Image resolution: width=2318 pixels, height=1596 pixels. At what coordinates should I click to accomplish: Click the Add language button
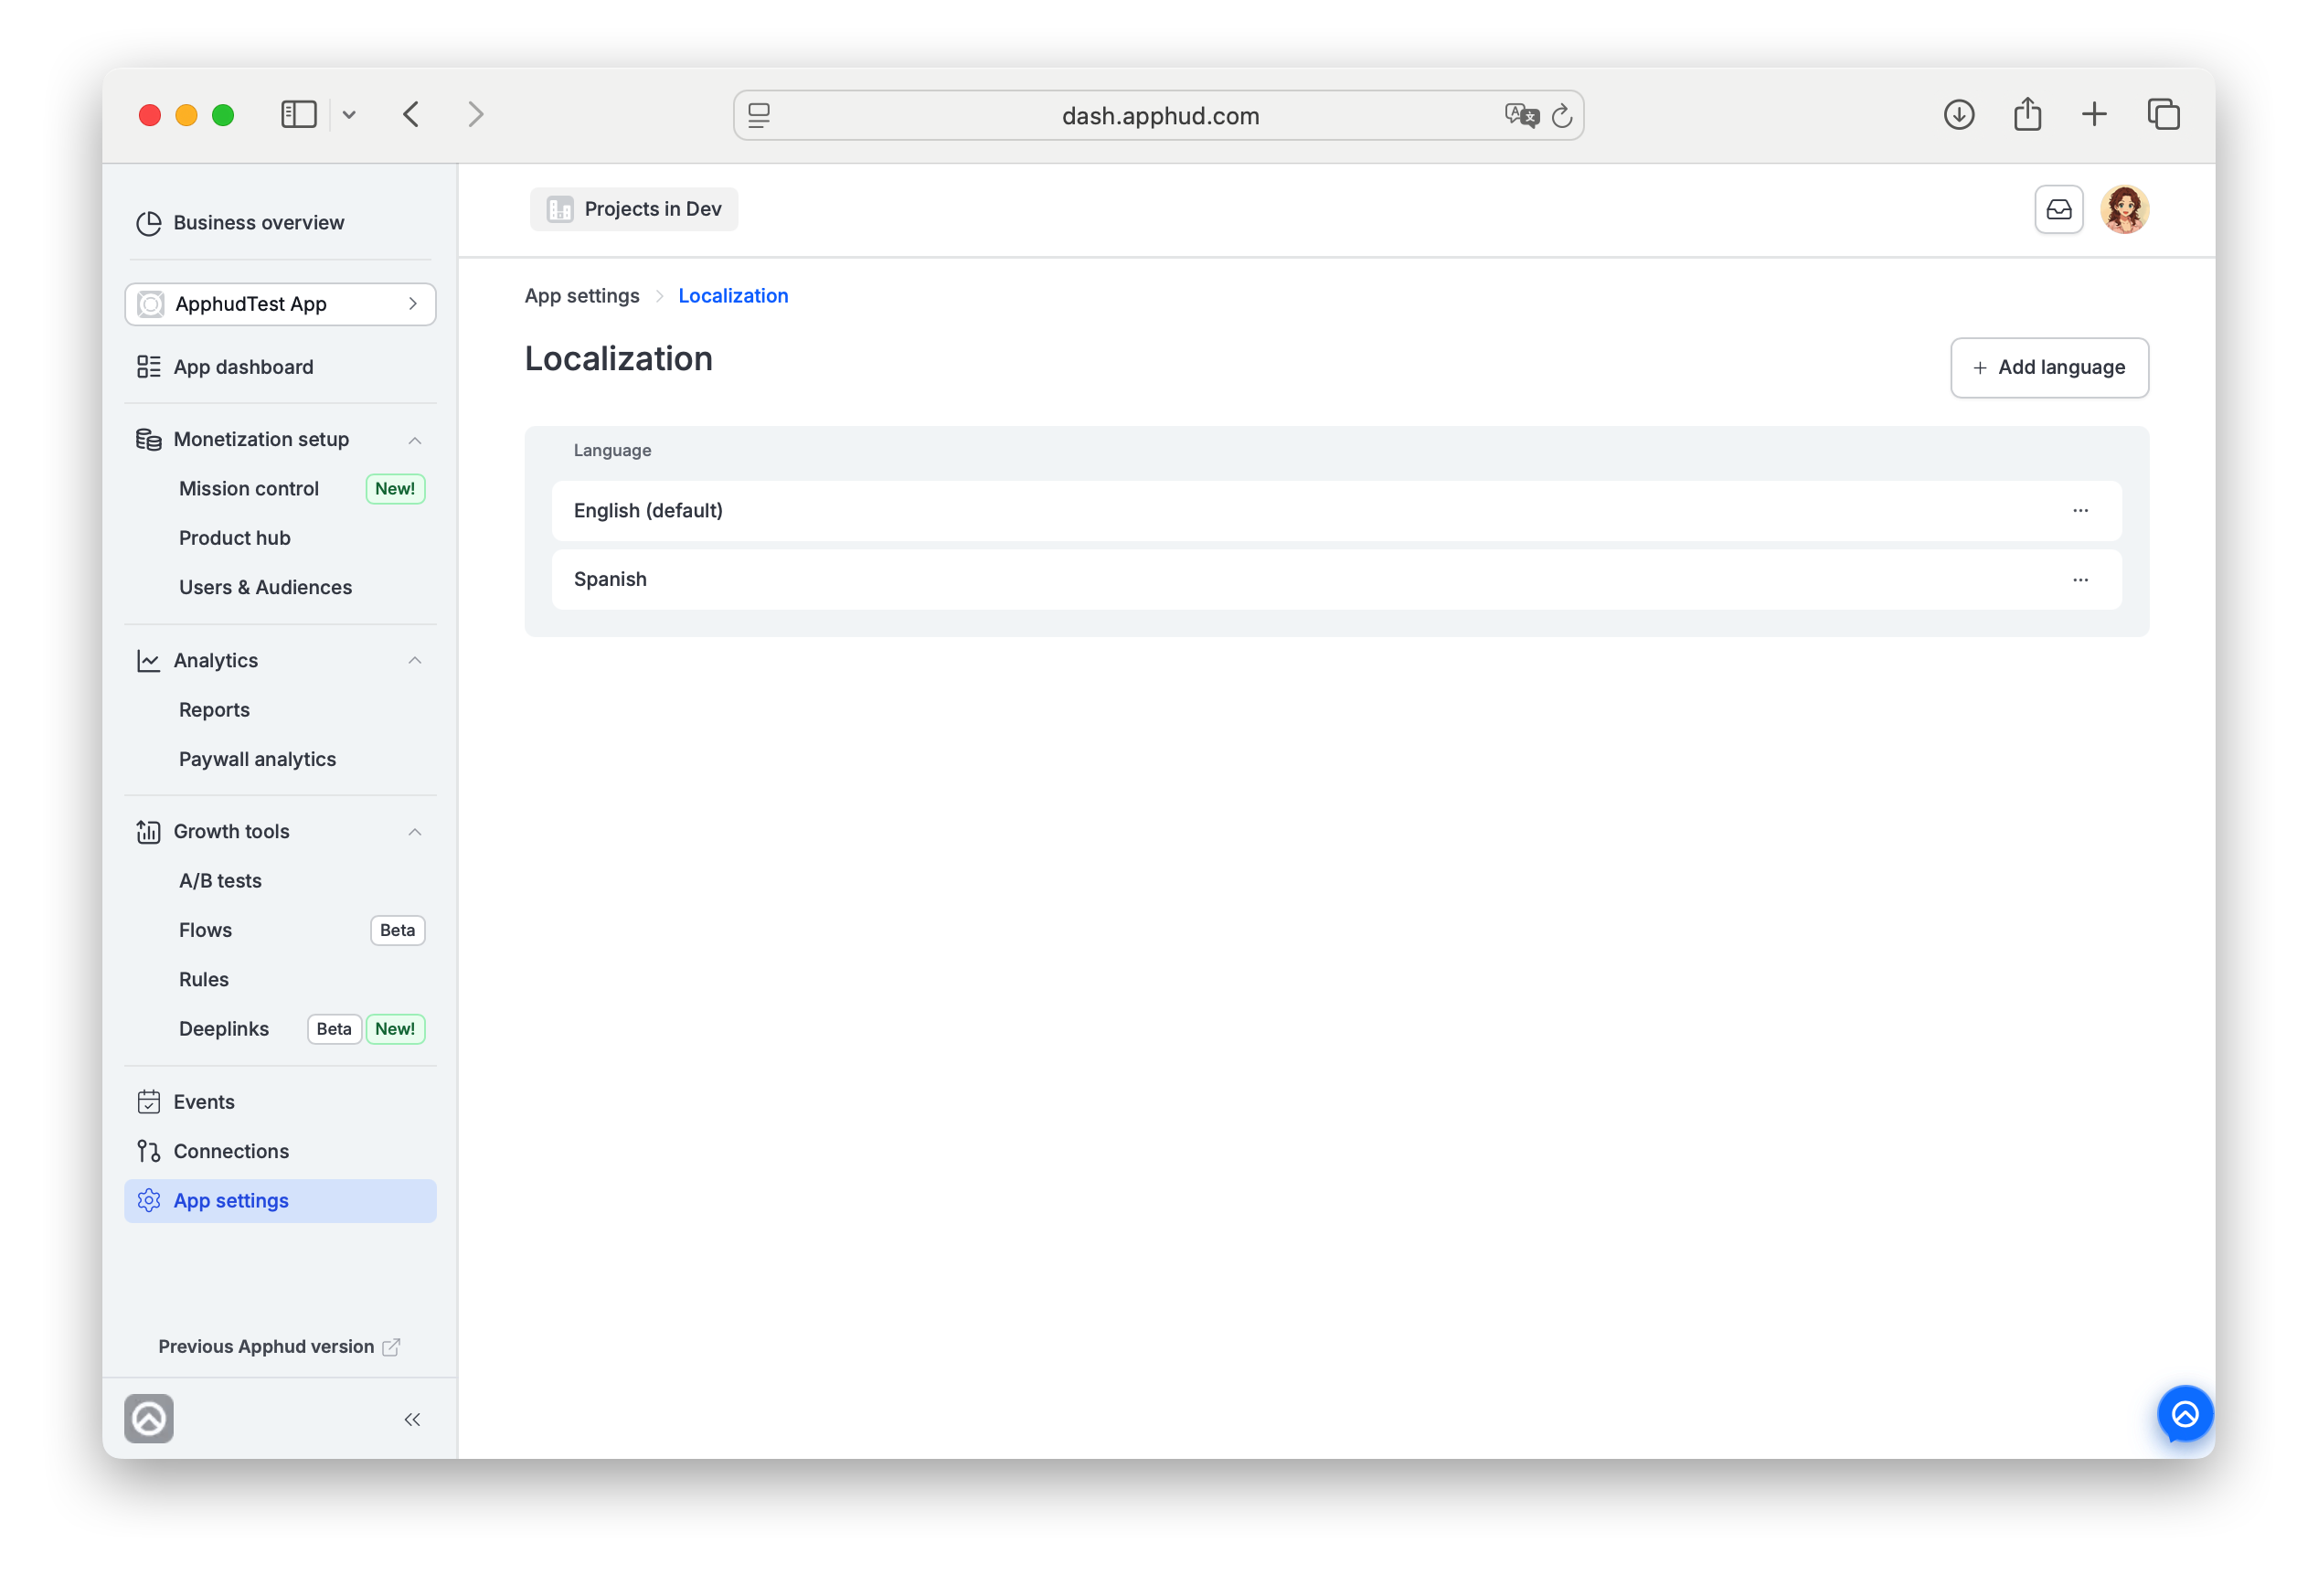point(2049,368)
